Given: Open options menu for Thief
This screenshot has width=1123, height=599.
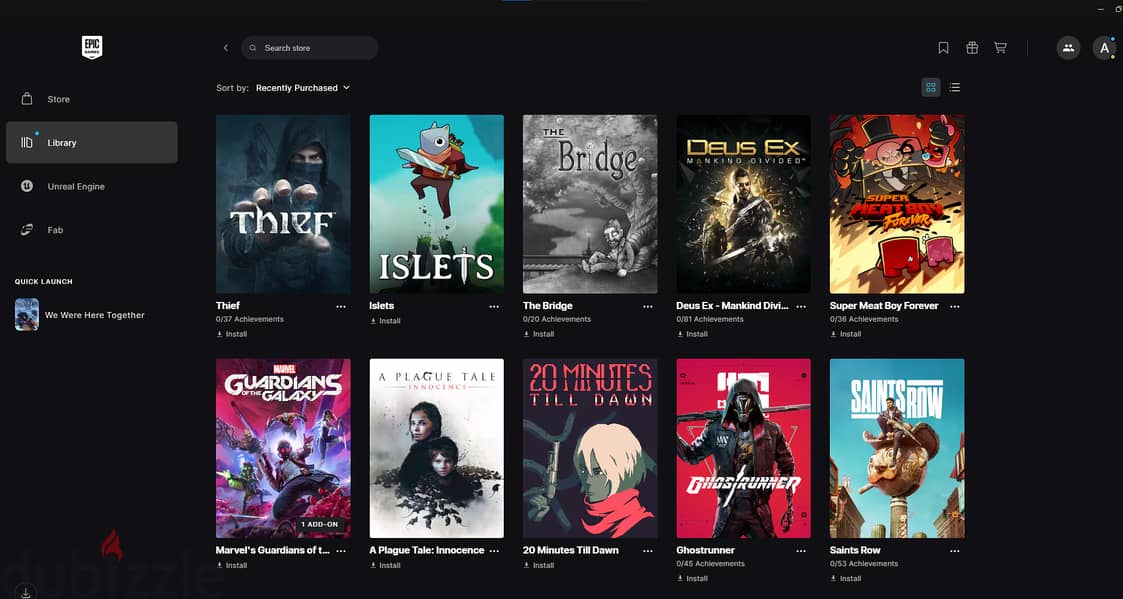Looking at the screenshot, I should [x=341, y=306].
